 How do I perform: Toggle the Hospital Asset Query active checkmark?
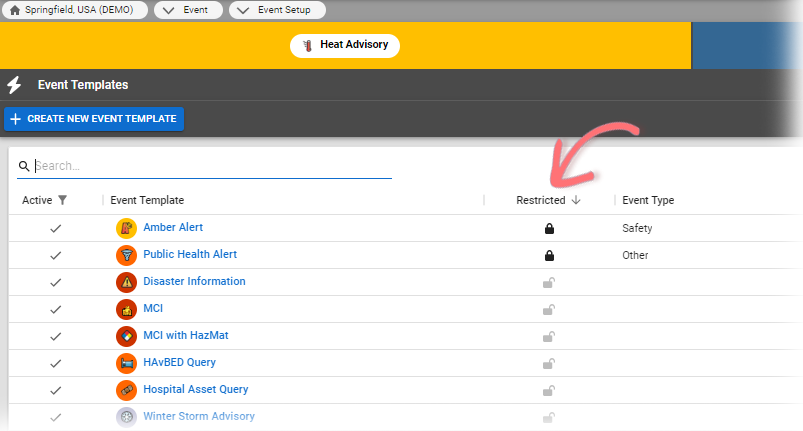point(55,391)
